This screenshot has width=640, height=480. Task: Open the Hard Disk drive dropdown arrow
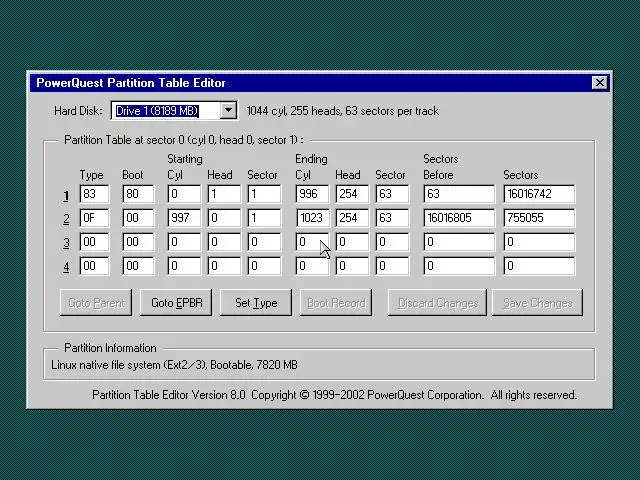[x=228, y=111]
